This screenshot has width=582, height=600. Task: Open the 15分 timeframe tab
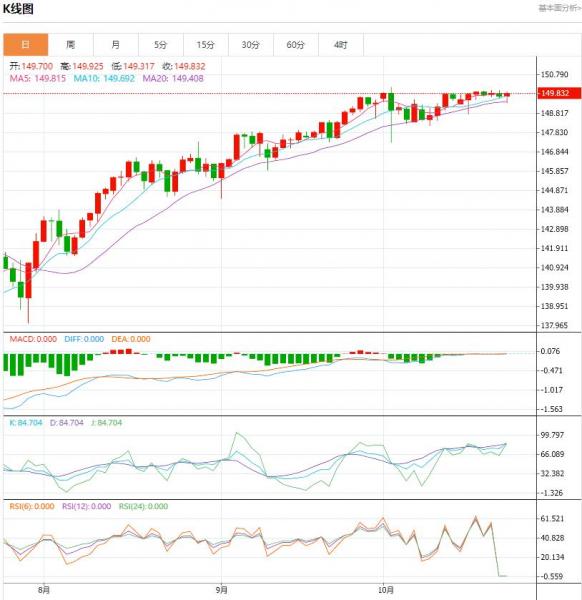[x=206, y=45]
